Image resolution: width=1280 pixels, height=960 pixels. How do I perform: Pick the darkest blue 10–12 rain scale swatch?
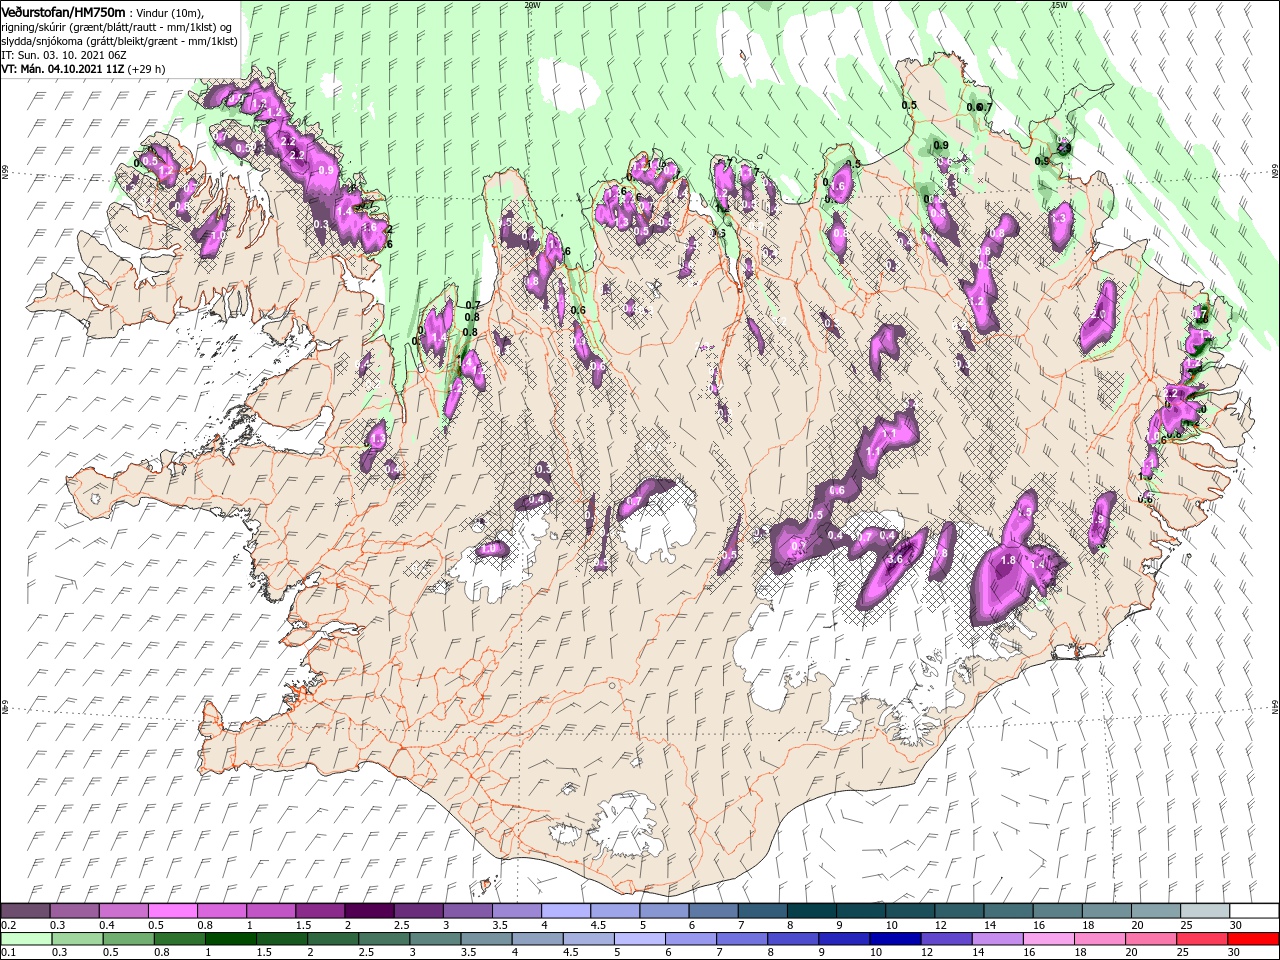coord(896,938)
